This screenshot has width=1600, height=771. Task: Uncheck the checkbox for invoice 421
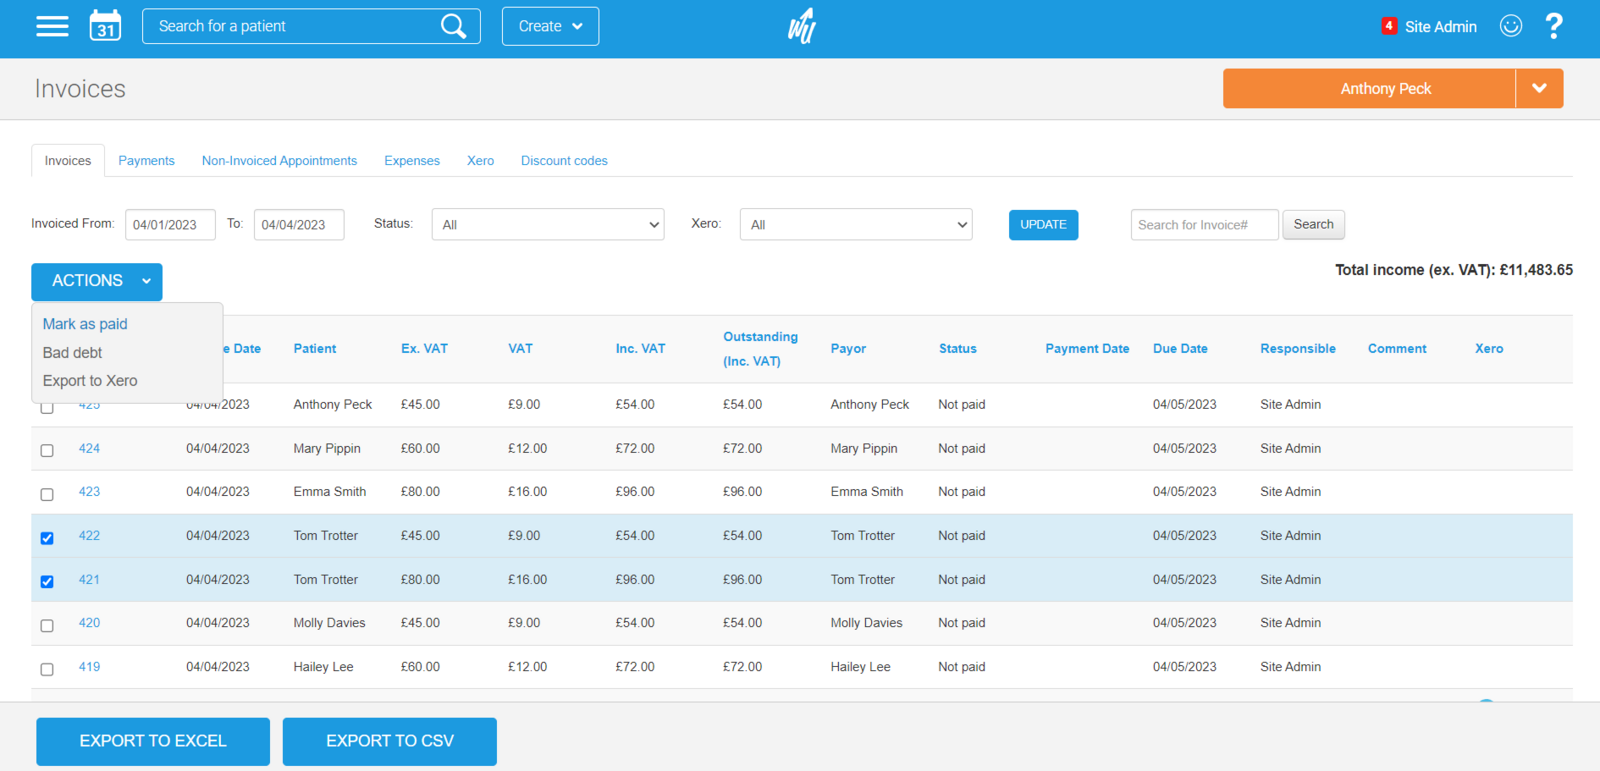point(47,581)
